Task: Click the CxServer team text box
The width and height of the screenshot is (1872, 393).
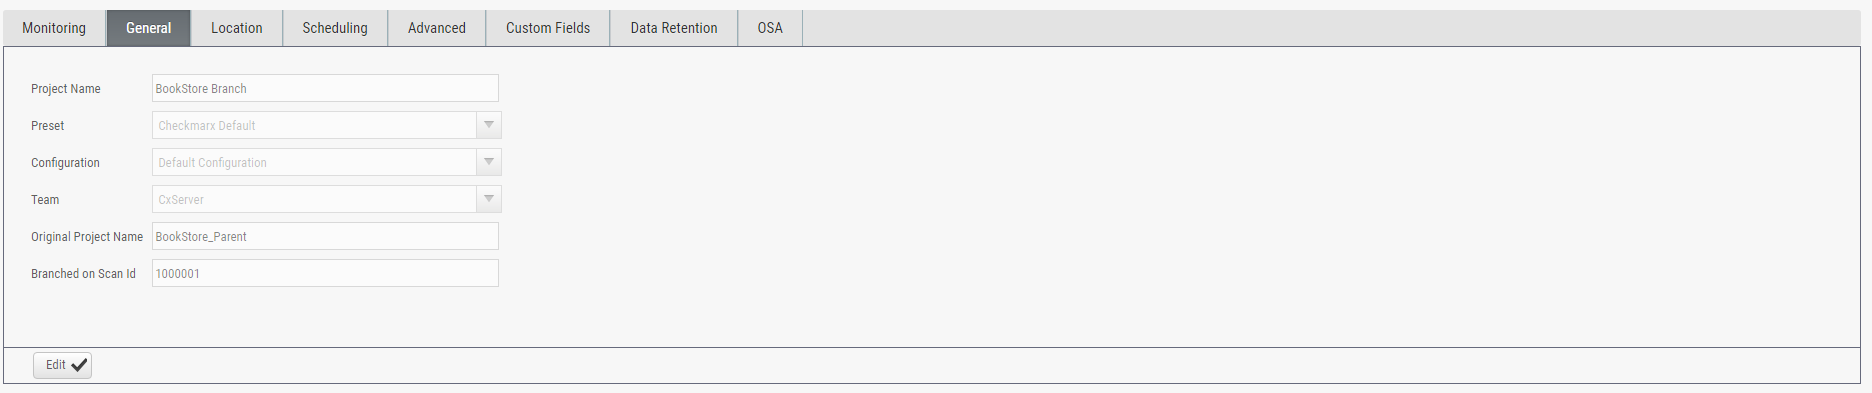Action: (x=314, y=199)
